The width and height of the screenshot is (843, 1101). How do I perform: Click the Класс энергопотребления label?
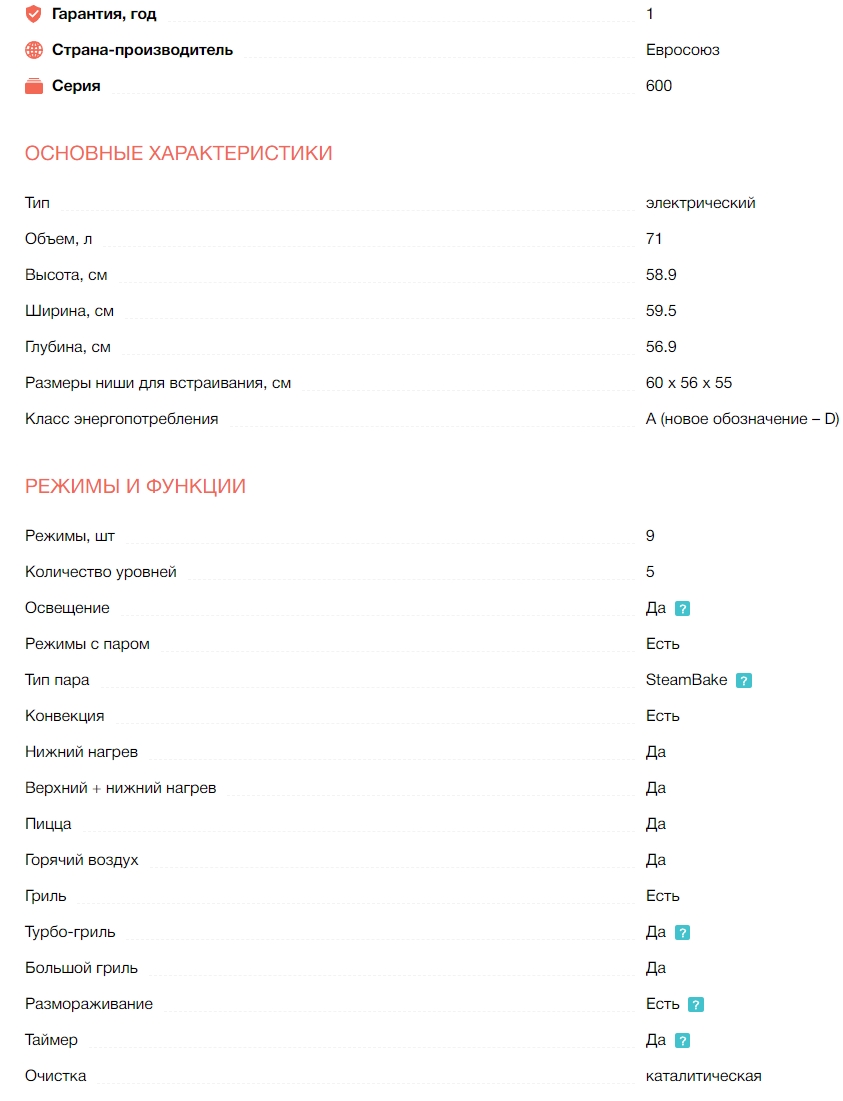click(x=121, y=419)
